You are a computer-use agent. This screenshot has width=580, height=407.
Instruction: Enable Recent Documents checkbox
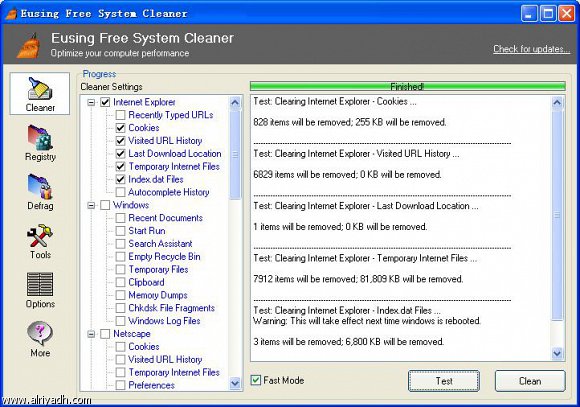[120, 218]
